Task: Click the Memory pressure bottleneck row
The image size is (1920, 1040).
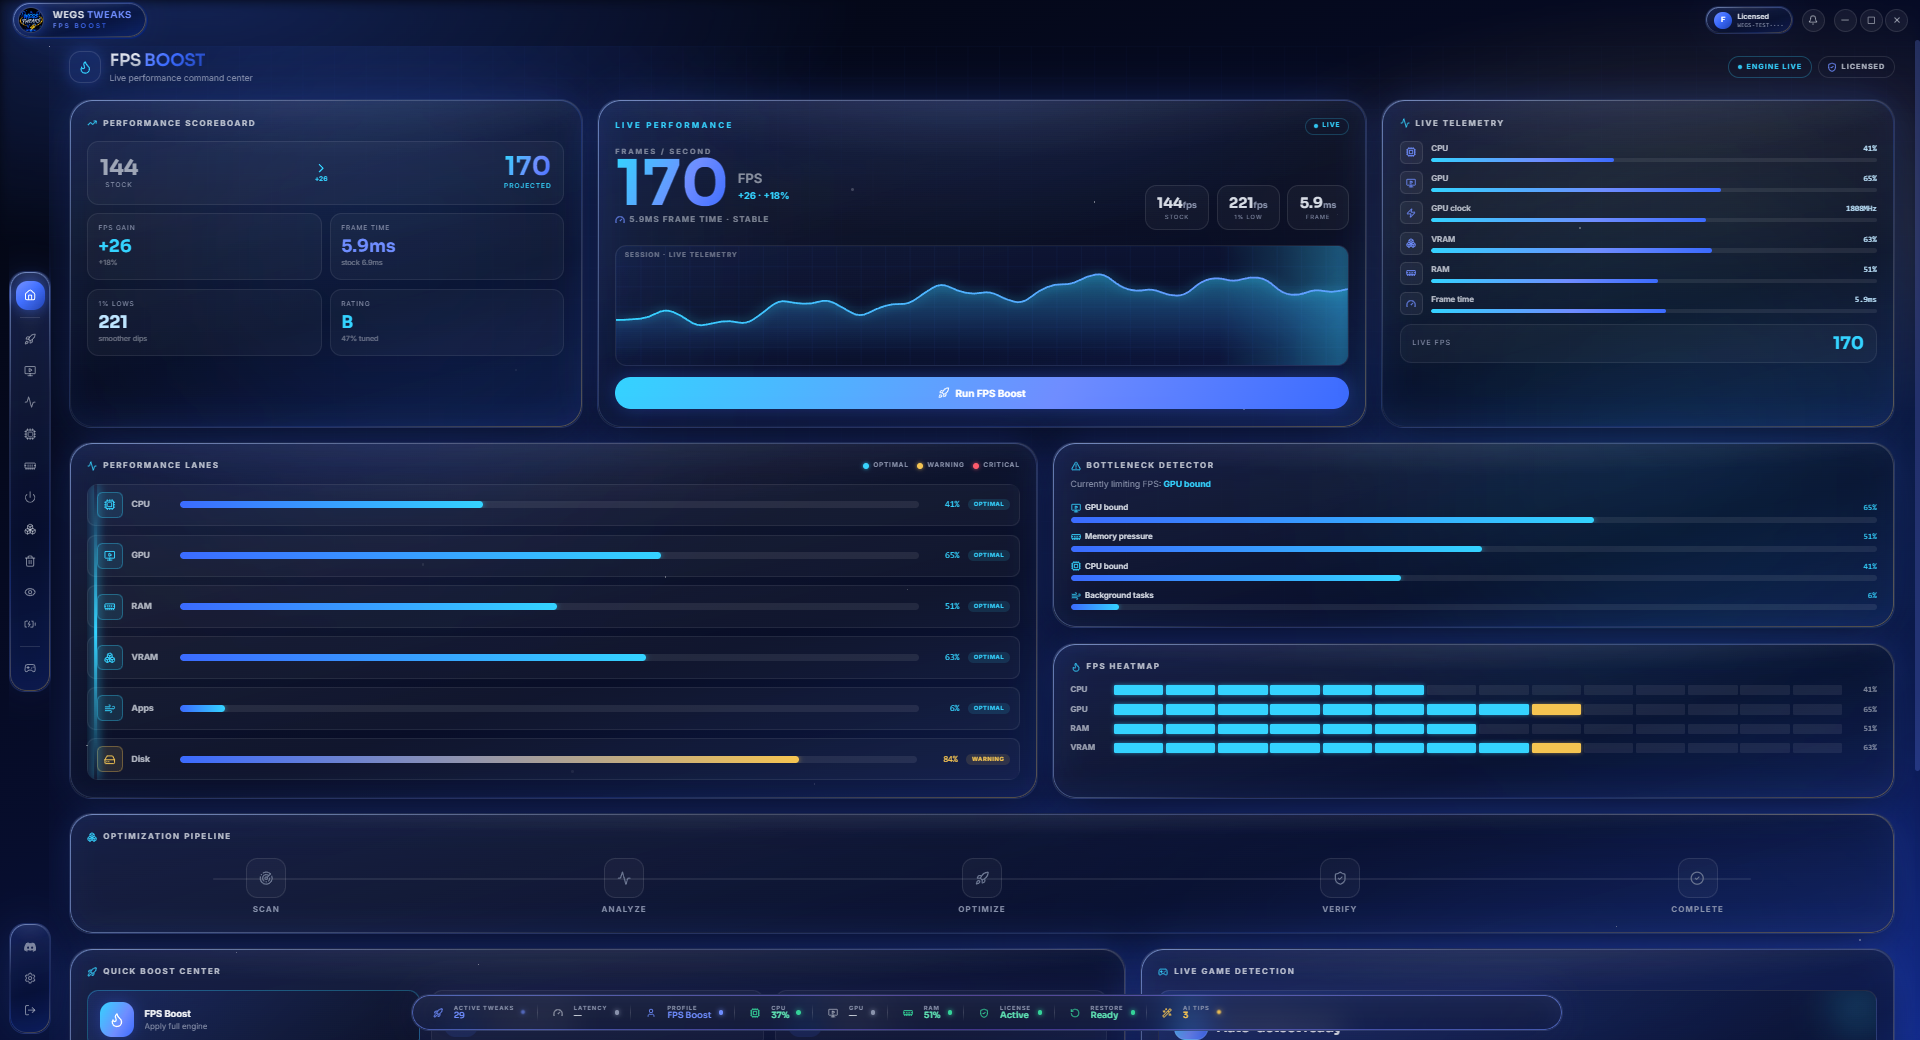Action: pyautogui.click(x=1474, y=542)
